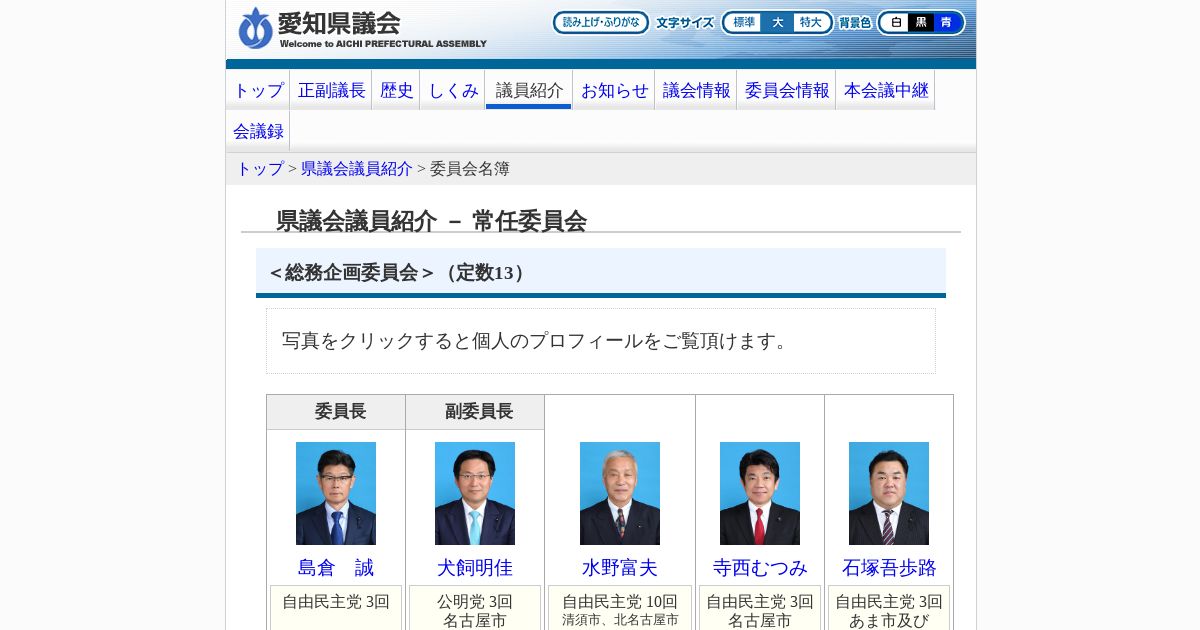Click the 県議会議員紹介 breadcrumb link

coord(356,169)
